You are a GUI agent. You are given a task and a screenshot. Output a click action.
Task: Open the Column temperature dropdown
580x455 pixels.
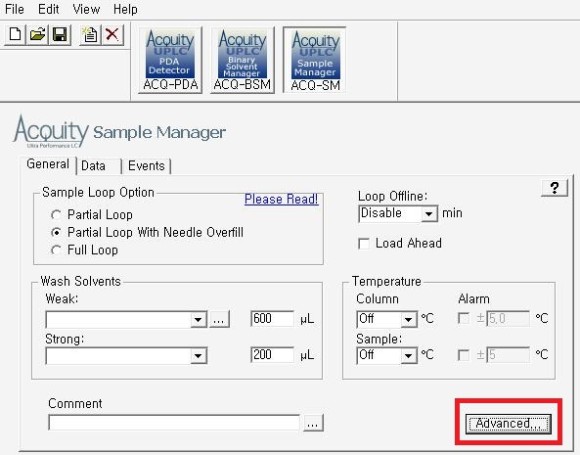pyautogui.click(x=409, y=319)
